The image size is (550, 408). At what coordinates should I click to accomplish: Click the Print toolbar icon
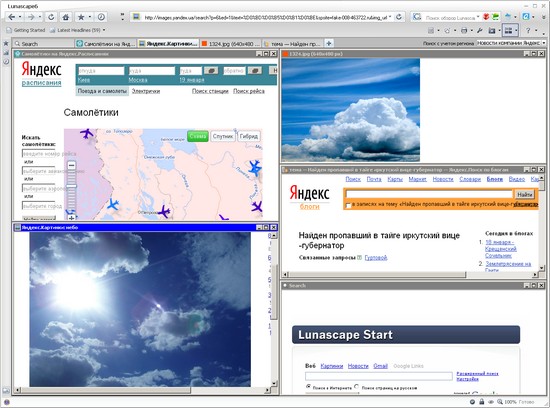point(464,31)
